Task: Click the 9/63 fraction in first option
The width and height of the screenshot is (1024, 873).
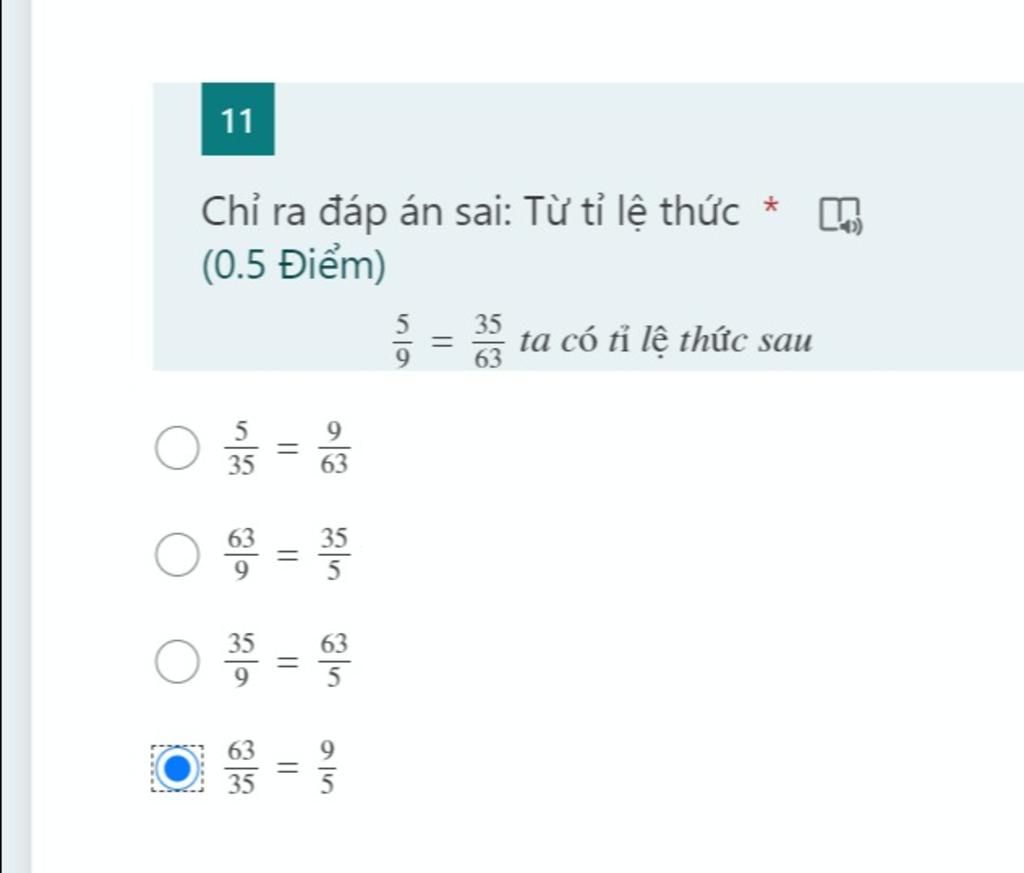Action: (334, 448)
